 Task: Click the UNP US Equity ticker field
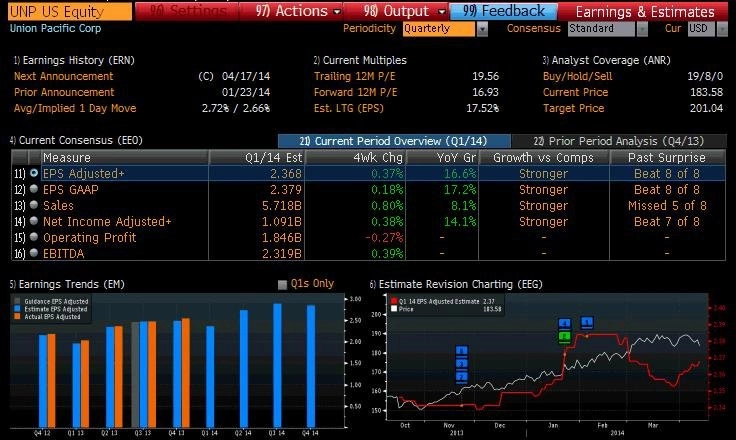70,12
